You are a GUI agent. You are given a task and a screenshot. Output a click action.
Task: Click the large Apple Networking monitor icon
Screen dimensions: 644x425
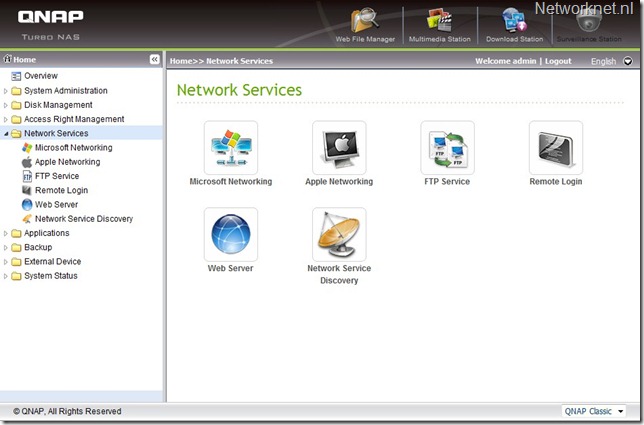tap(339, 147)
